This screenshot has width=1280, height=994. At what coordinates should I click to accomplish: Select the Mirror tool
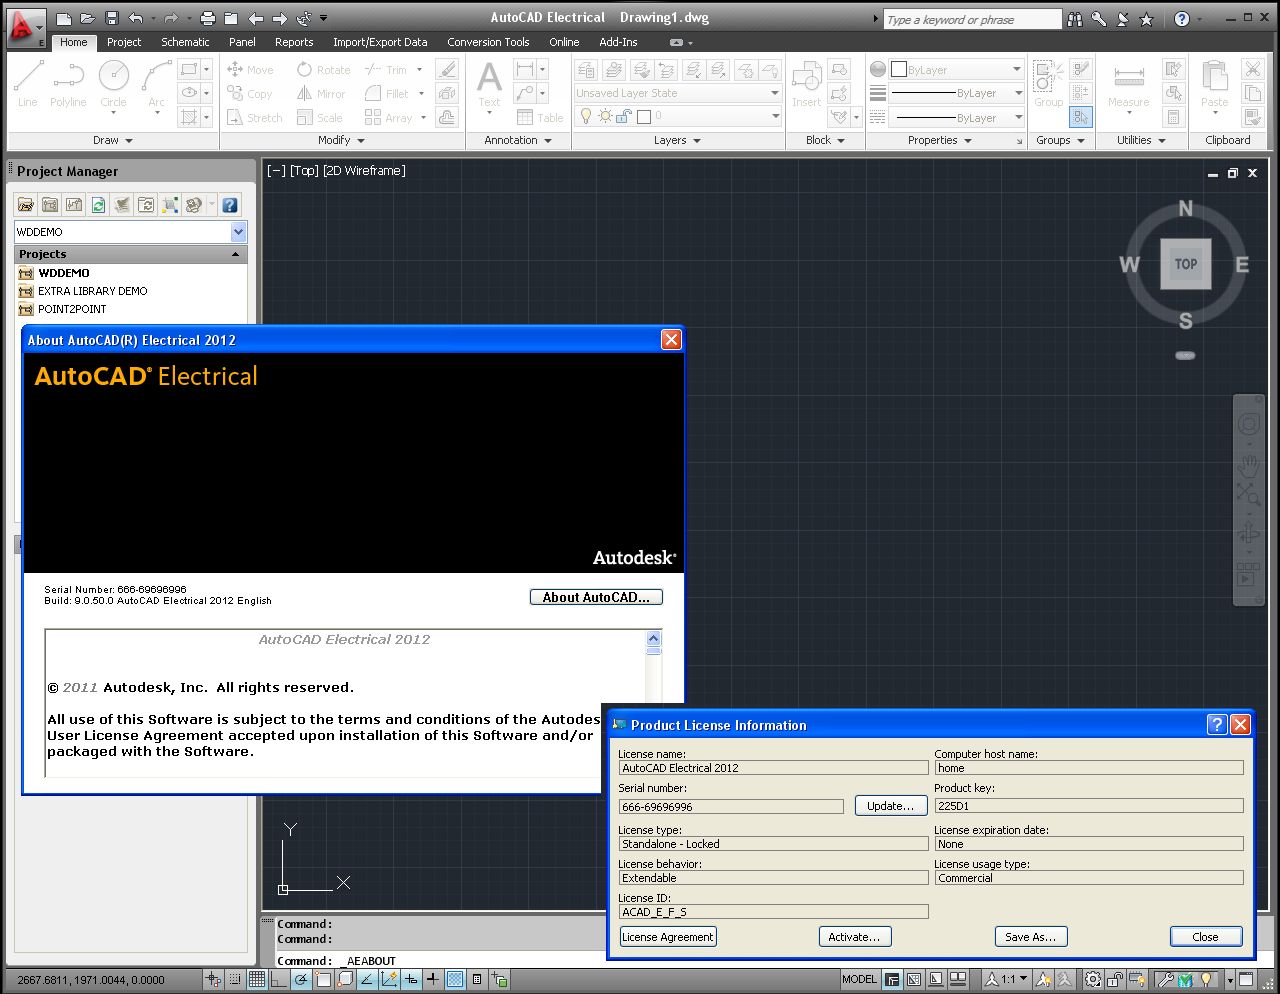321,94
